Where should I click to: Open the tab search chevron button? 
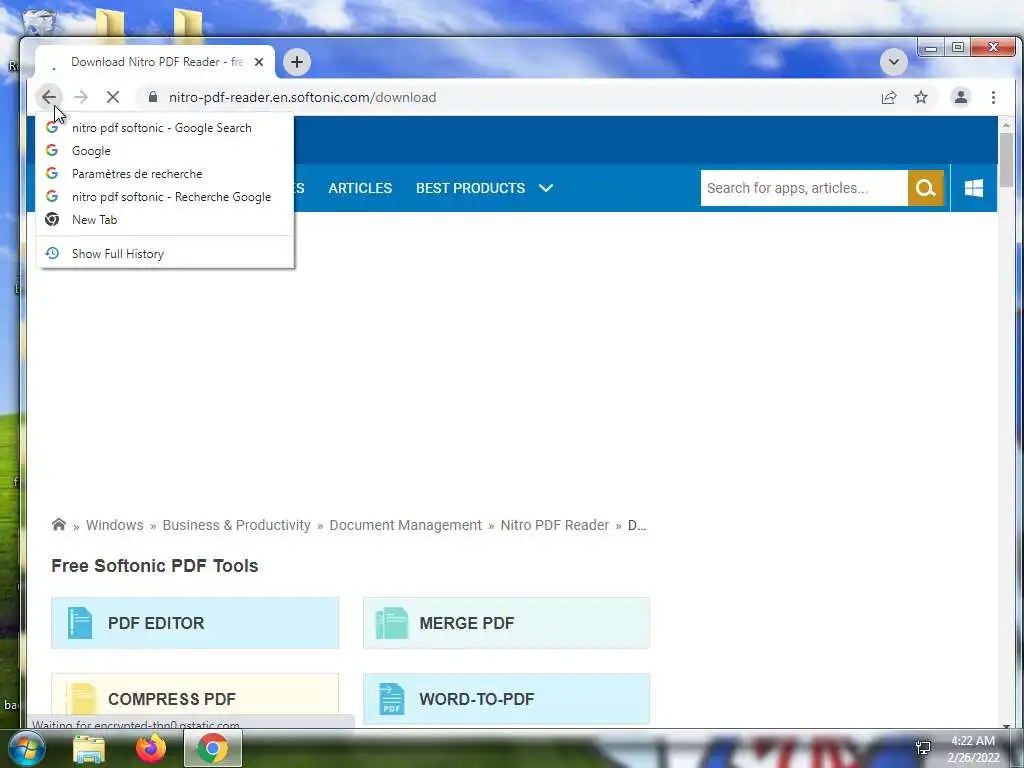click(x=893, y=62)
